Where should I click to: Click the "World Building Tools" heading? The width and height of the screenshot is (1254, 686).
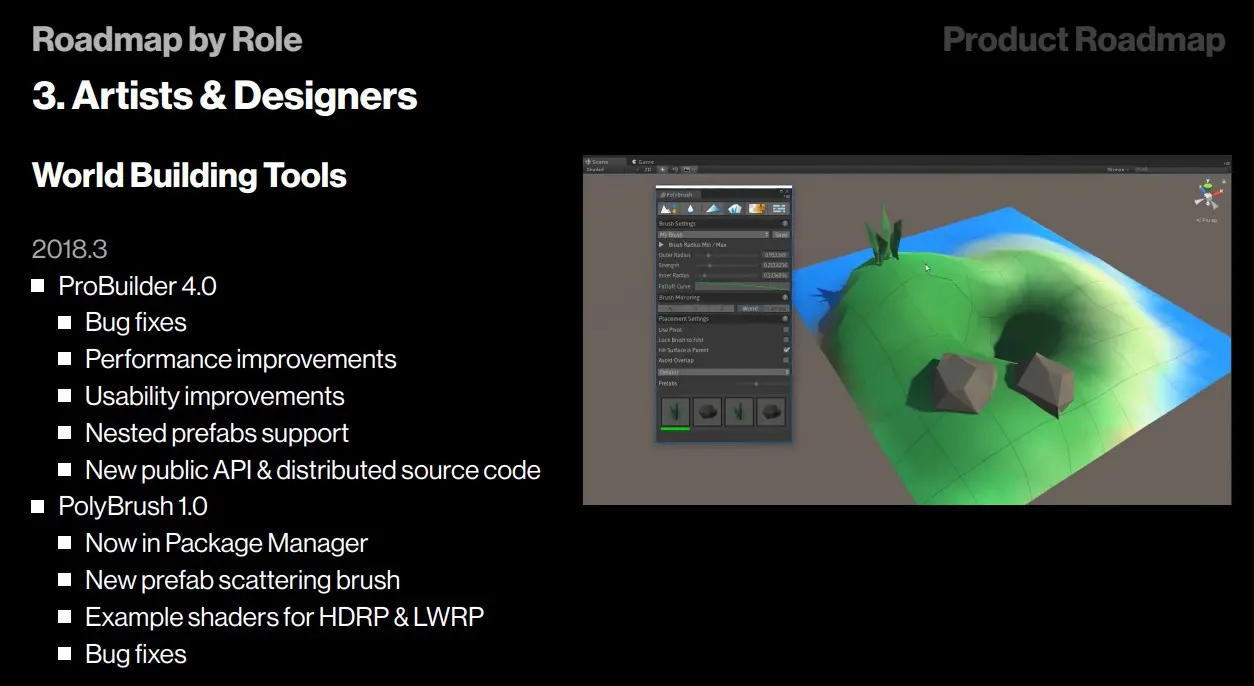(x=189, y=176)
